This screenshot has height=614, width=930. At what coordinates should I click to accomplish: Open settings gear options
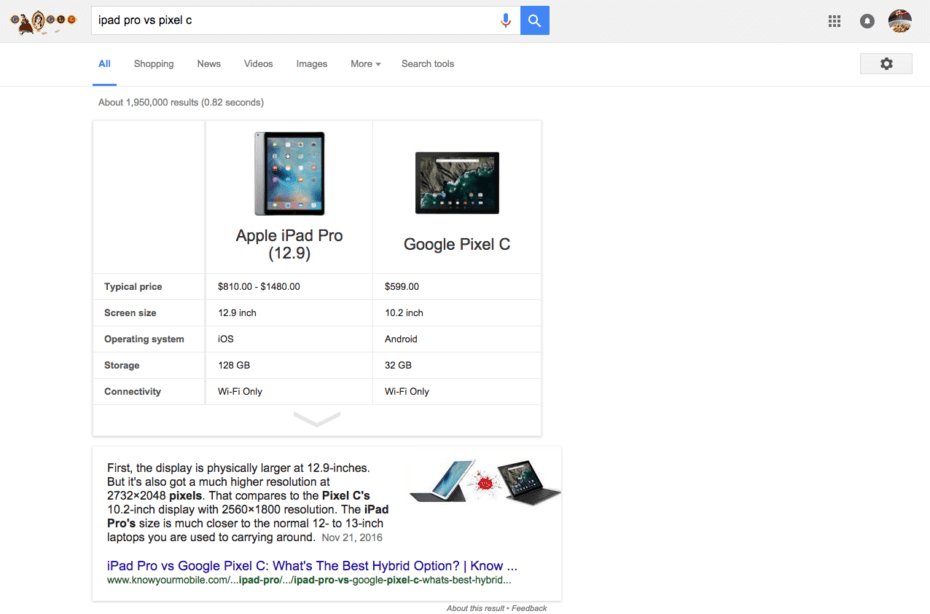[886, 64]
